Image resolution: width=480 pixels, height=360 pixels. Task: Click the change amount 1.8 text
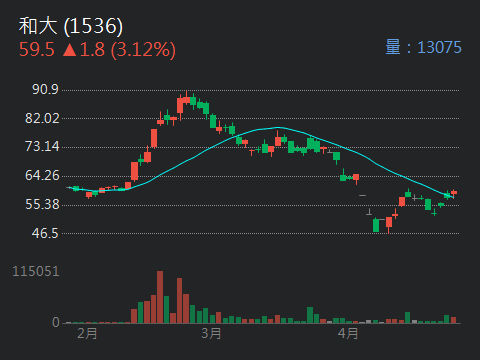[x=92, y=50]
